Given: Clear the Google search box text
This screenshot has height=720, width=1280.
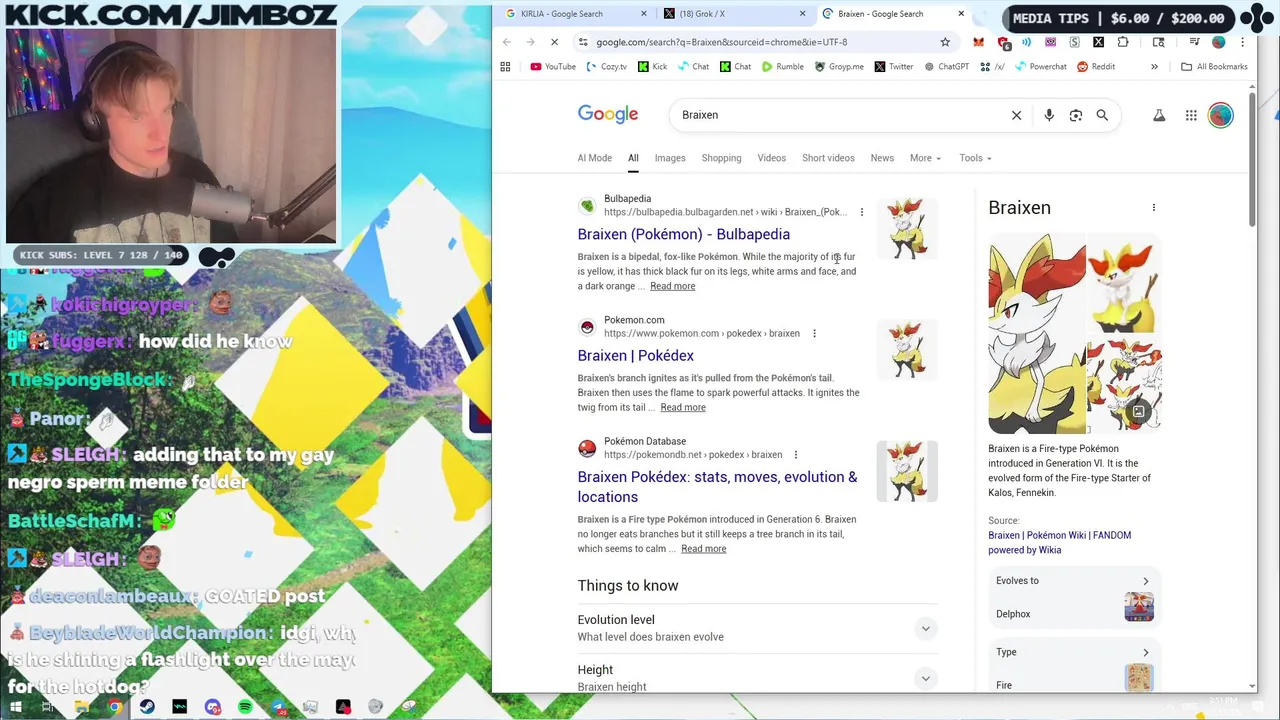Looking at the screenshot, I should [1016, 115].
